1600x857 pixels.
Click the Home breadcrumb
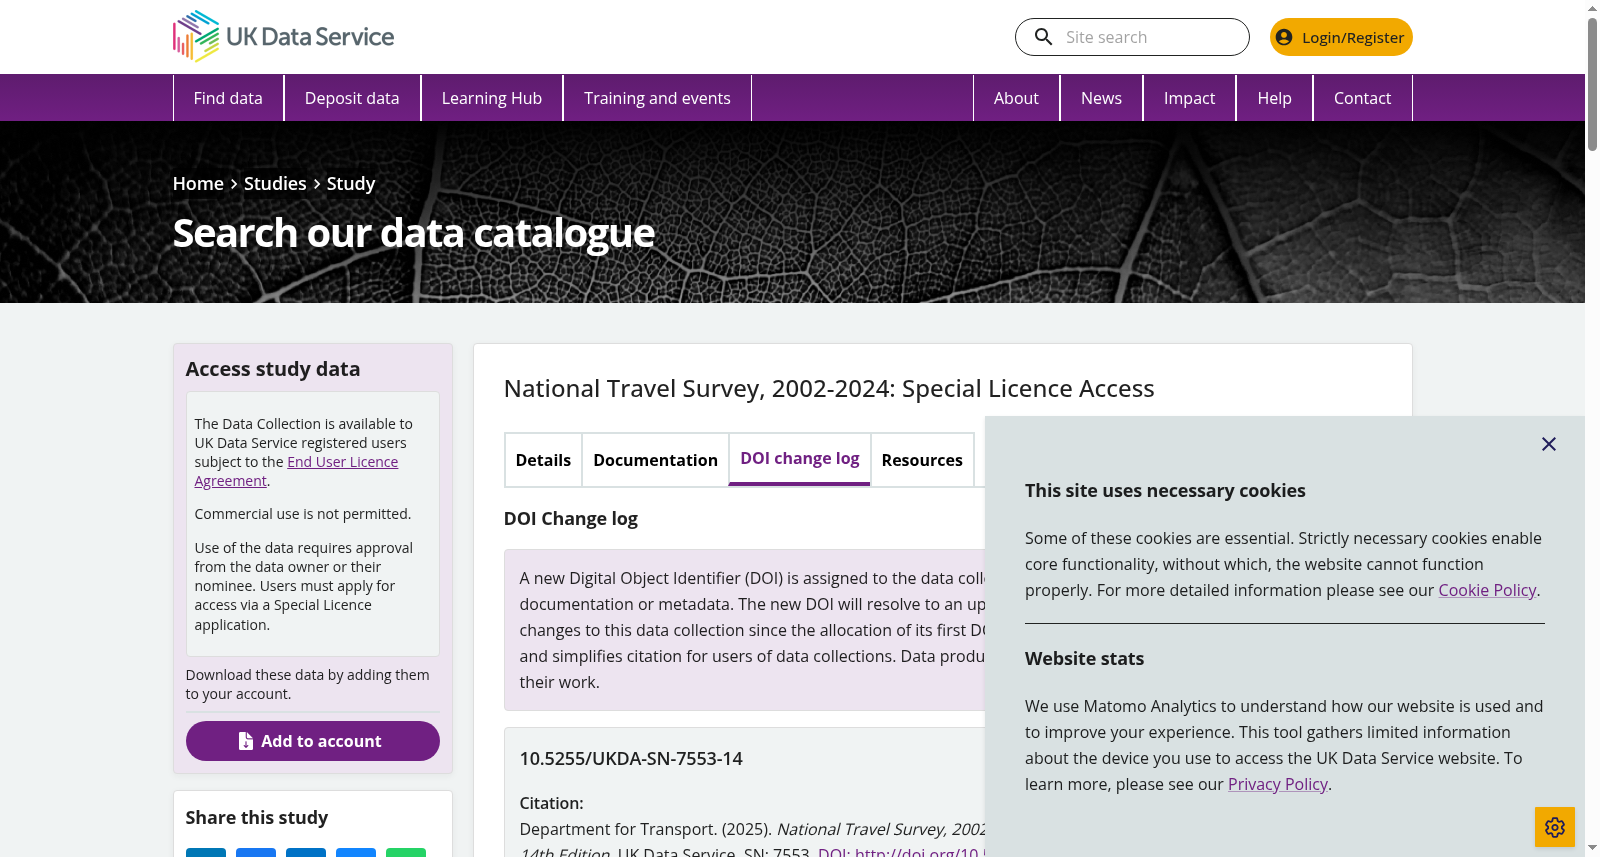tap(198, 184)
